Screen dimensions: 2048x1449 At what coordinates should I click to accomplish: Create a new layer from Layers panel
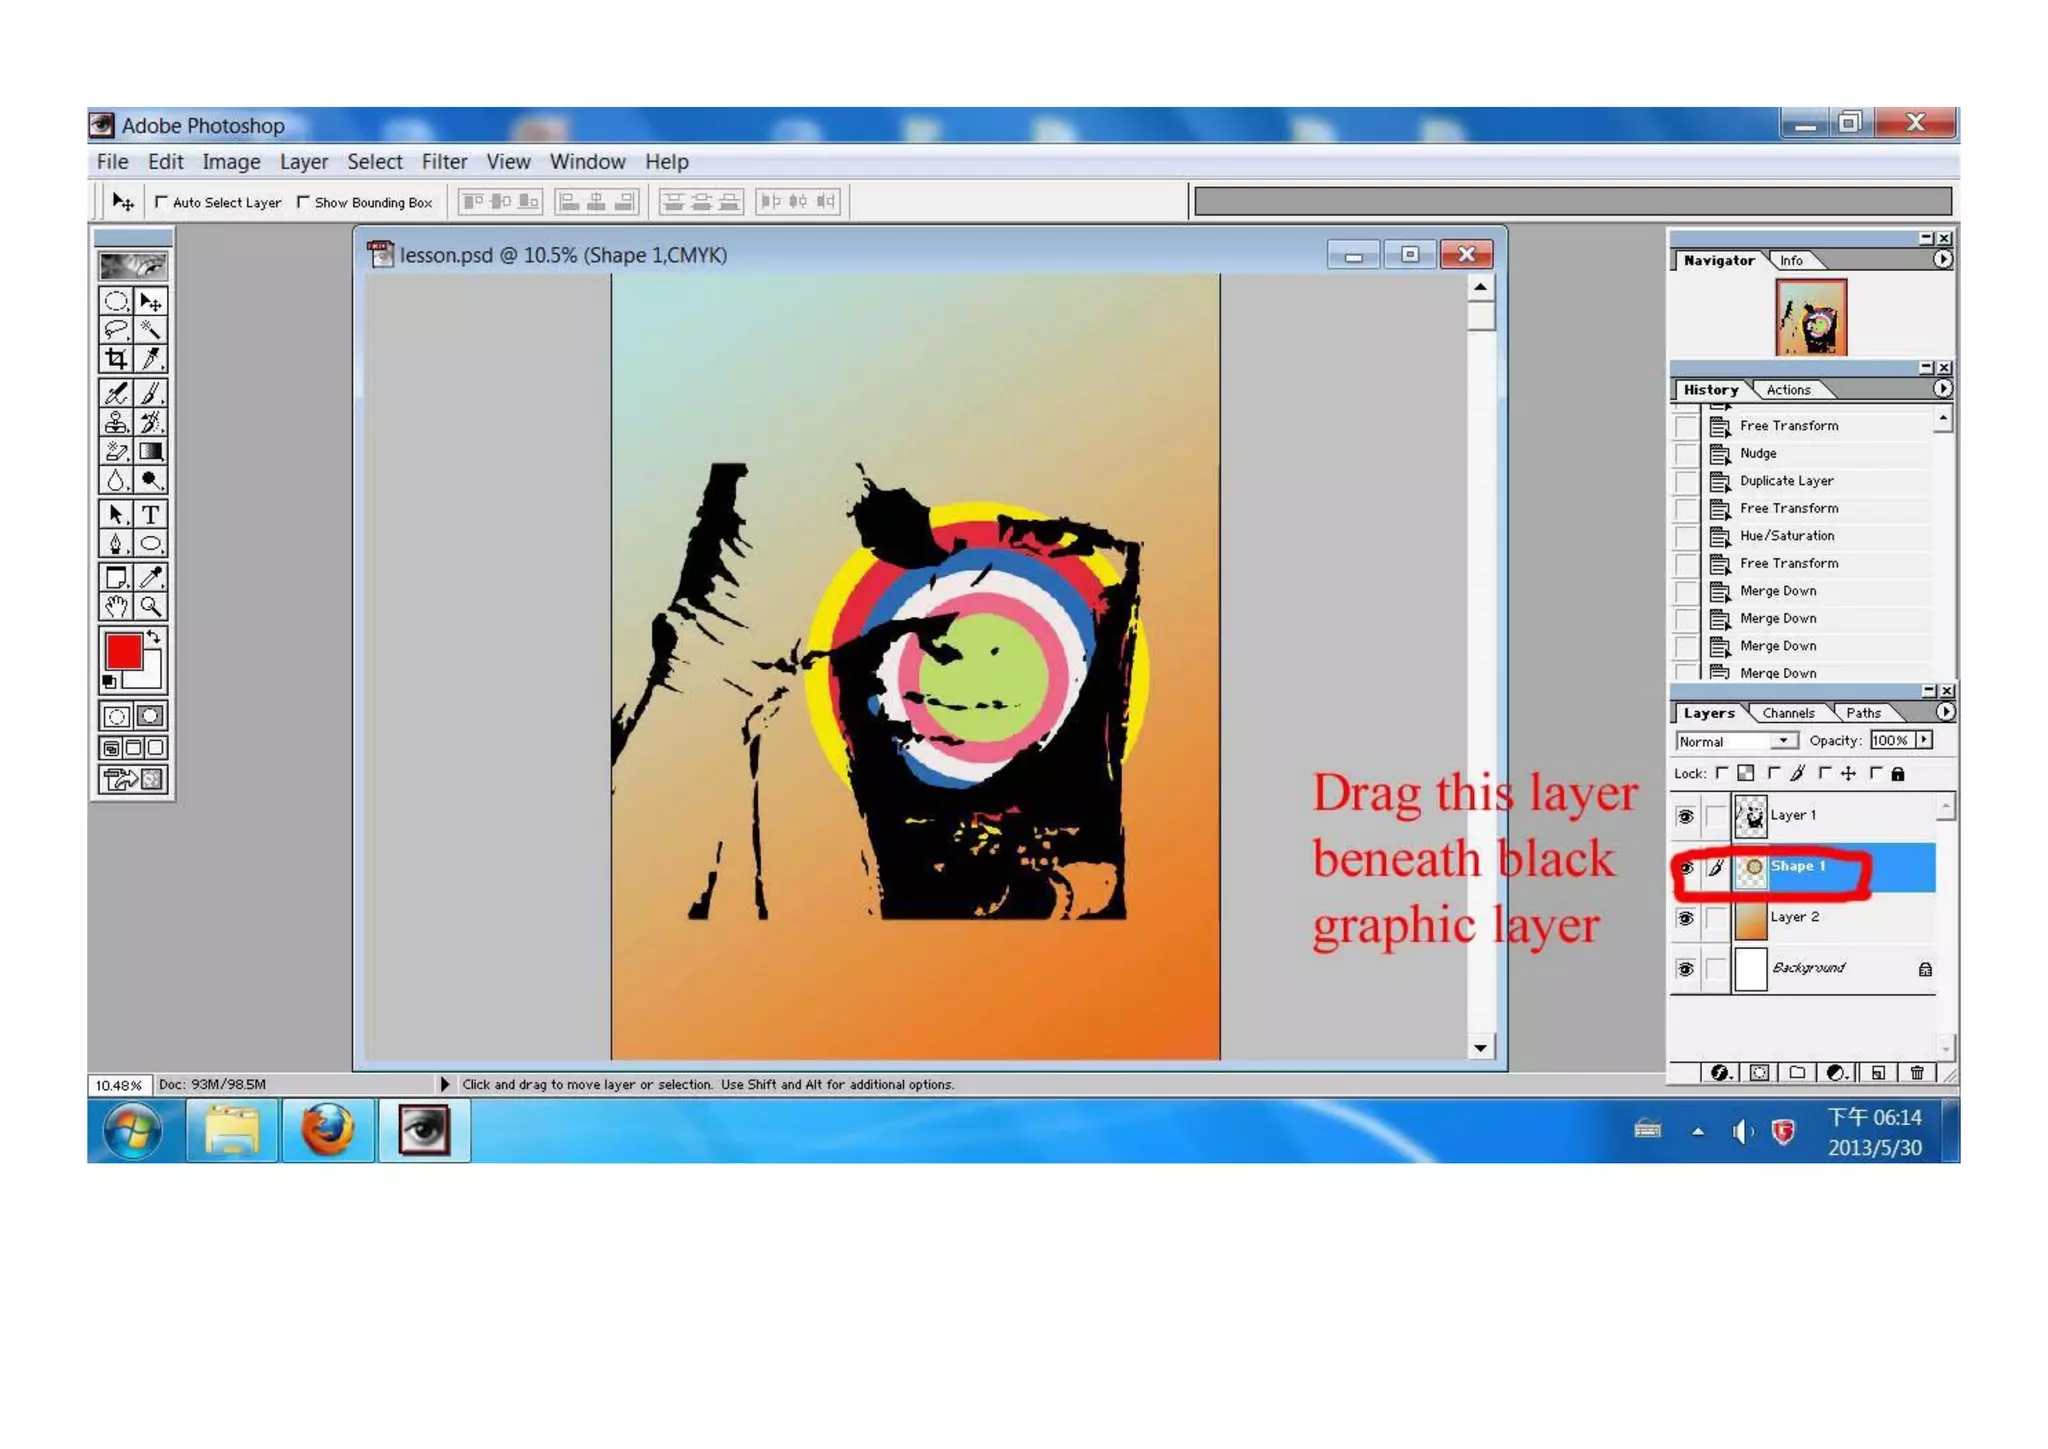click(x=1877, y=1072)
